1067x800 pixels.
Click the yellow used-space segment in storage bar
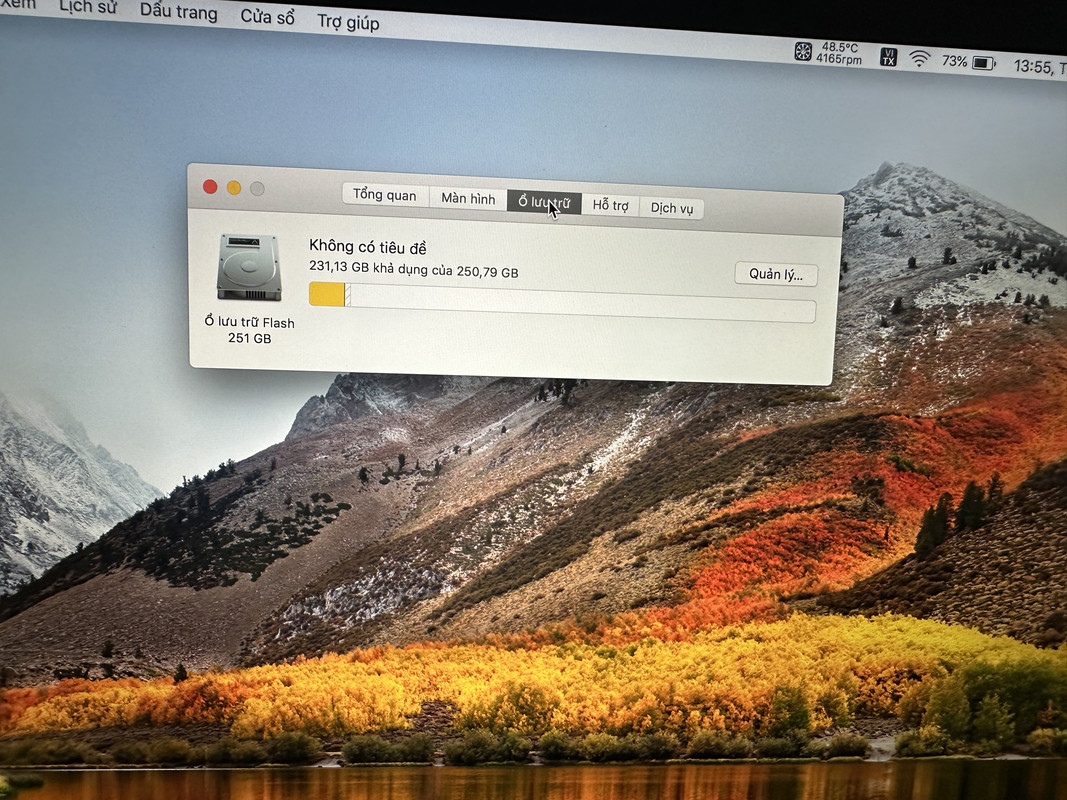(327, 295)
